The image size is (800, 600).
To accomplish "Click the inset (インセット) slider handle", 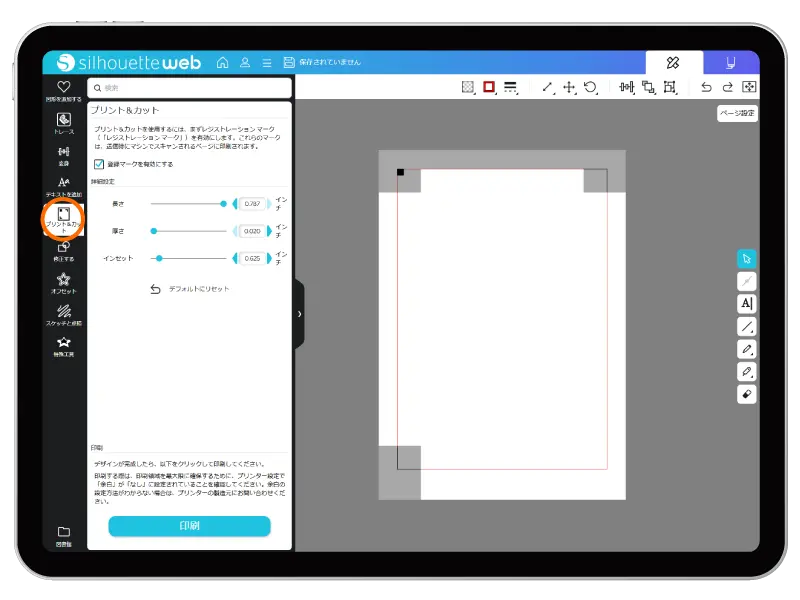I will [x=159, y=258].
